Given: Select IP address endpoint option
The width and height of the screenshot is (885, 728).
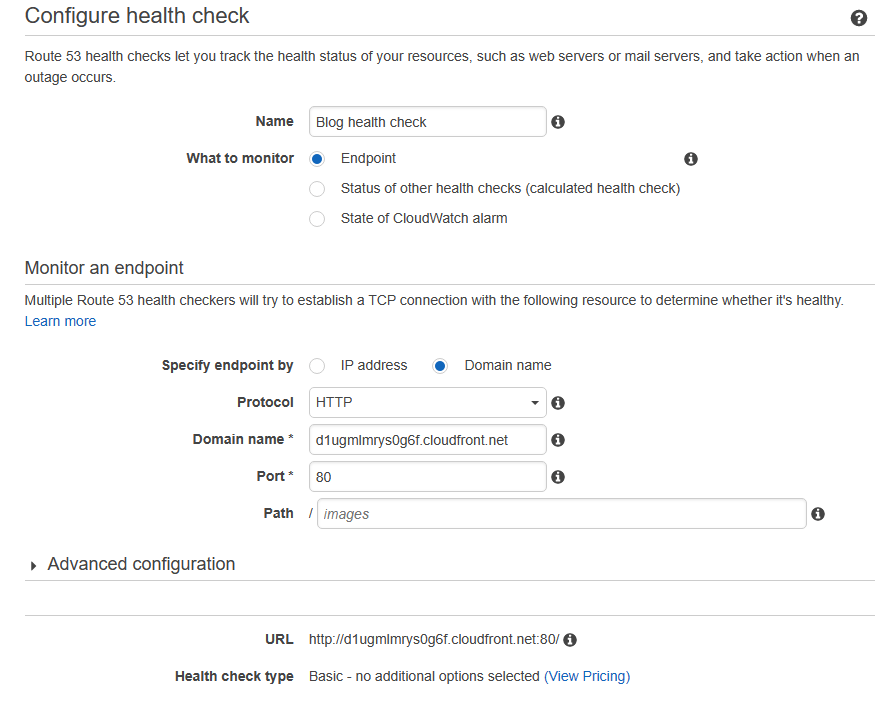Looking at the screenshot, I should (317, 366).
